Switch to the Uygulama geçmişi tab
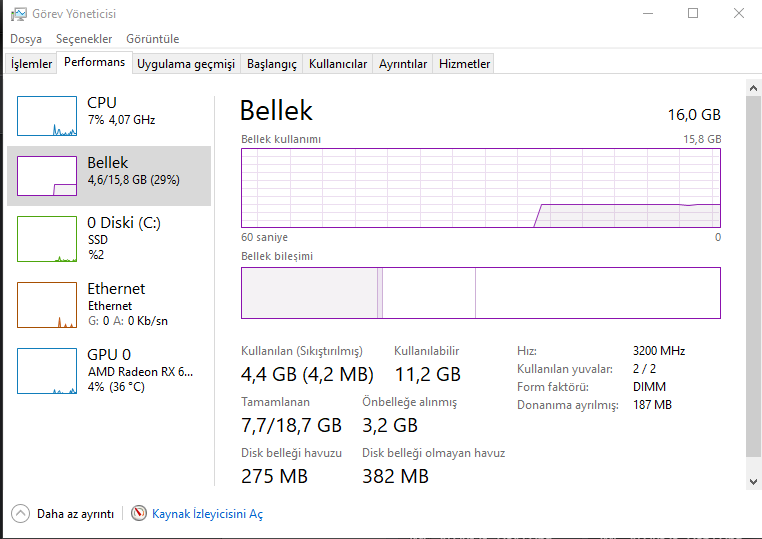 [x=186, y=64]
